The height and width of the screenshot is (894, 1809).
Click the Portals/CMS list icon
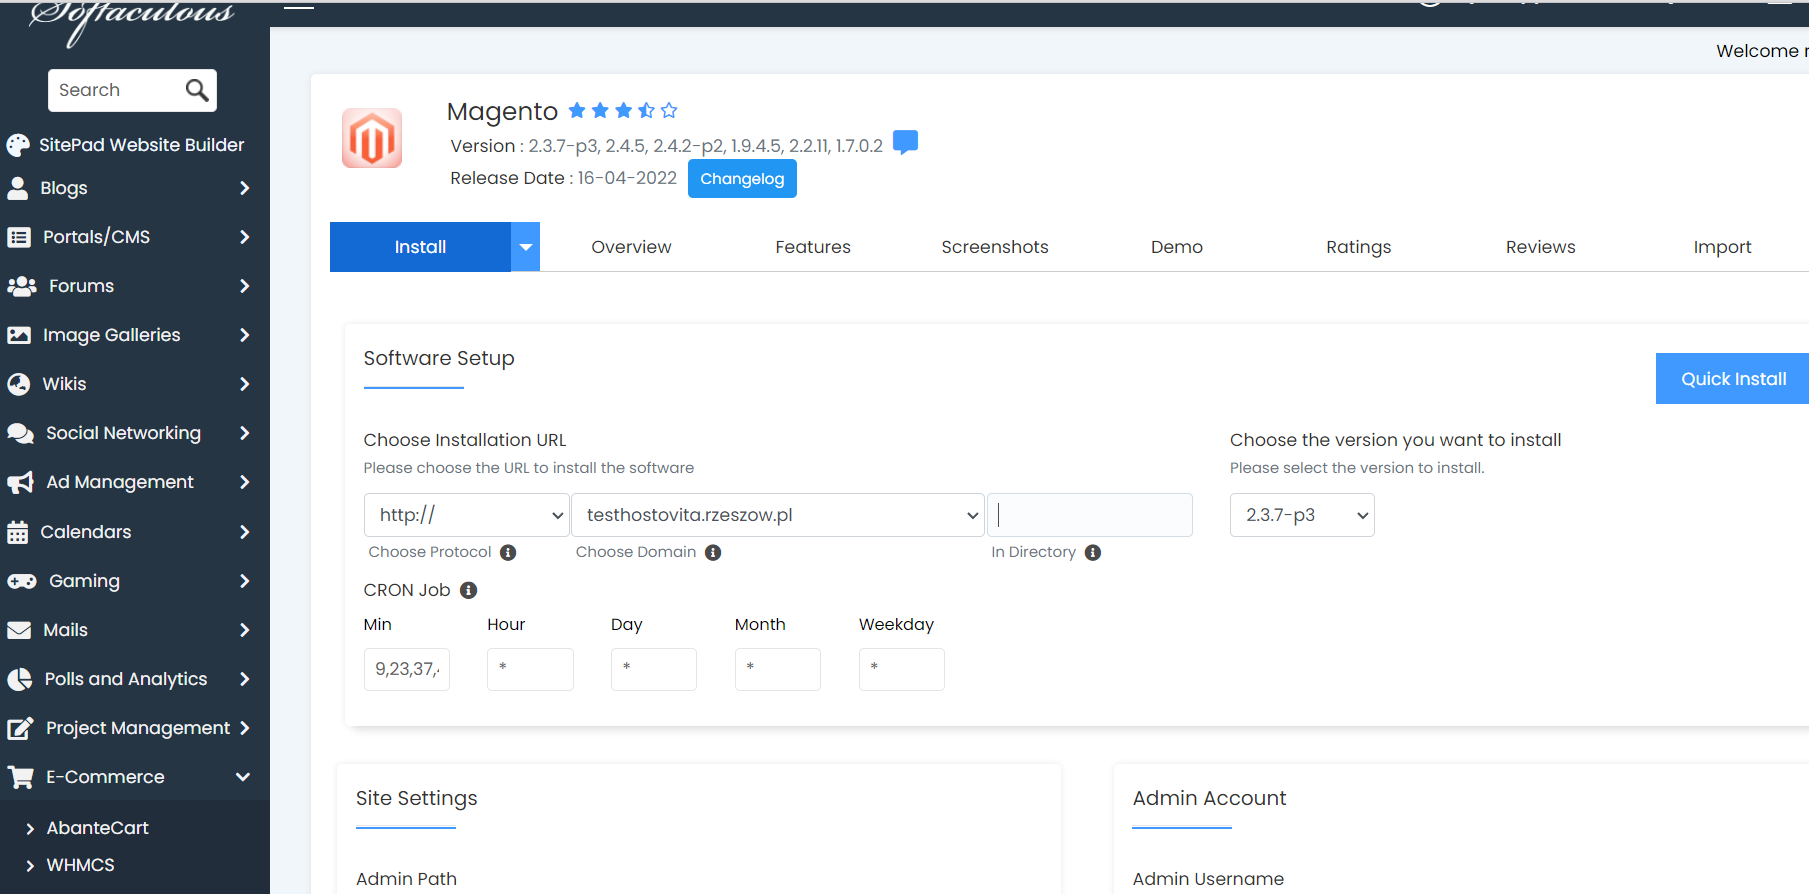coord(19,237)
